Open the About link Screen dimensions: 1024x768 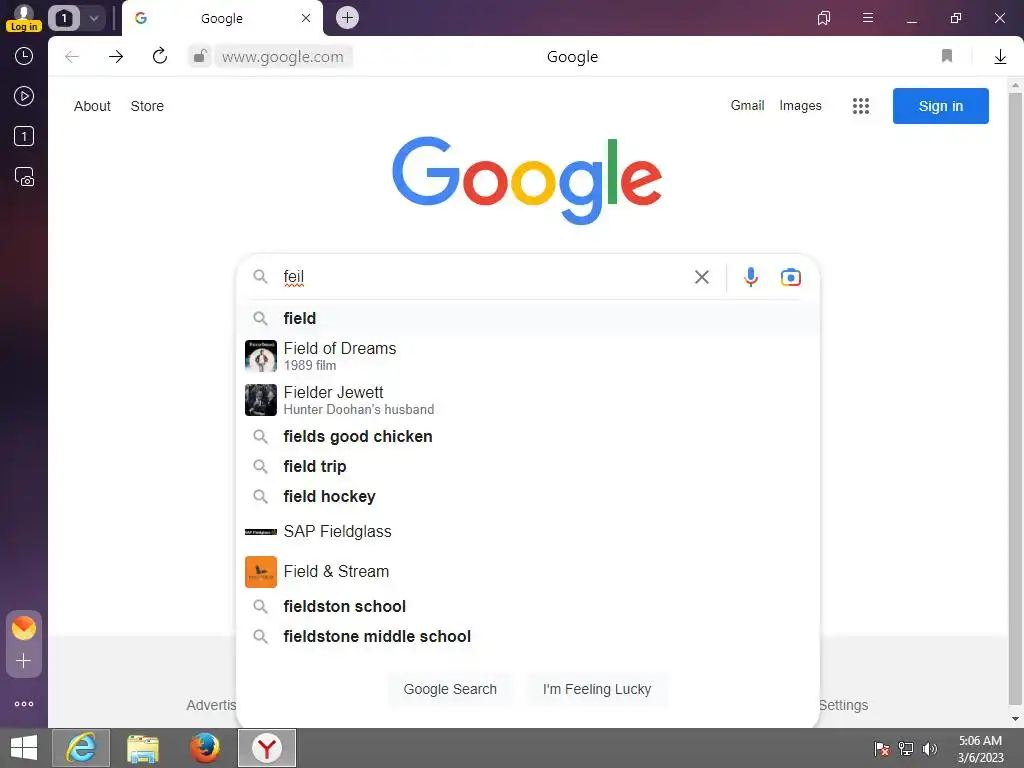(92, 106)
